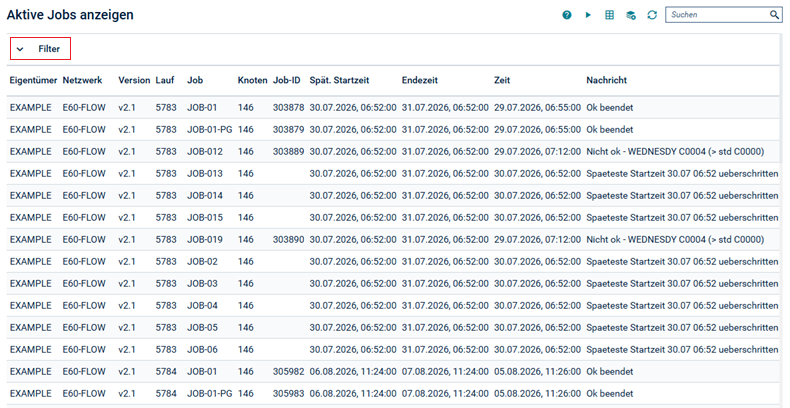
Task: Click the play arrow icon in toolbar
Action: [588, 15]
